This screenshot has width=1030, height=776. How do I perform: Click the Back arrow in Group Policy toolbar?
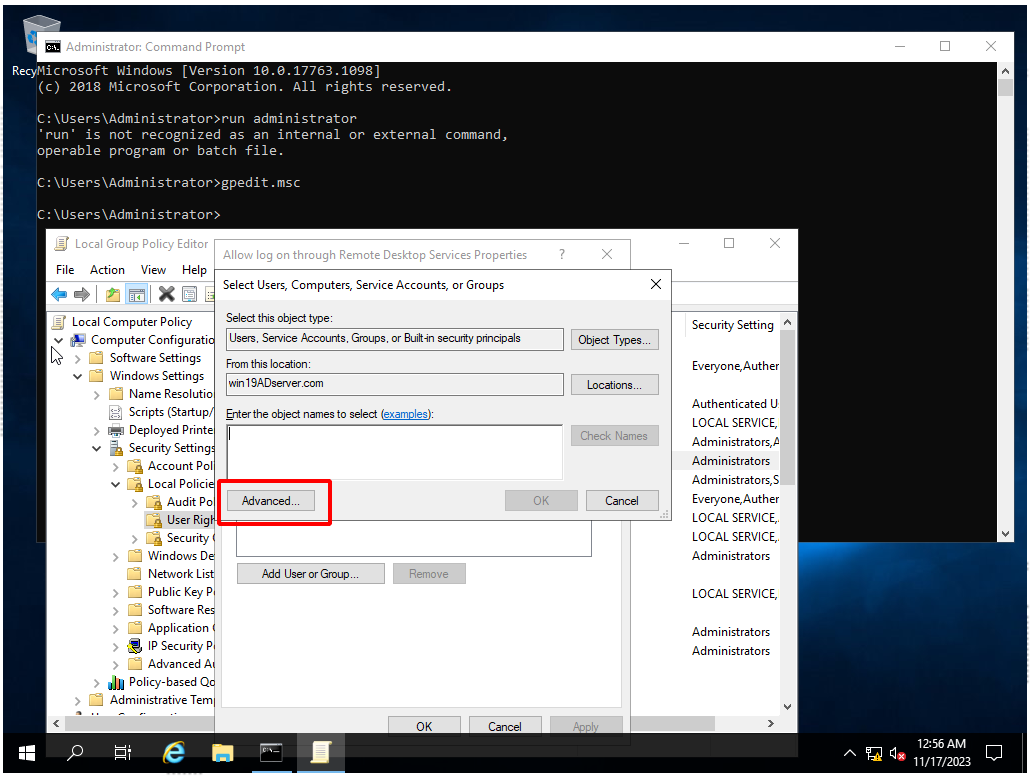[x=59, y=294]
